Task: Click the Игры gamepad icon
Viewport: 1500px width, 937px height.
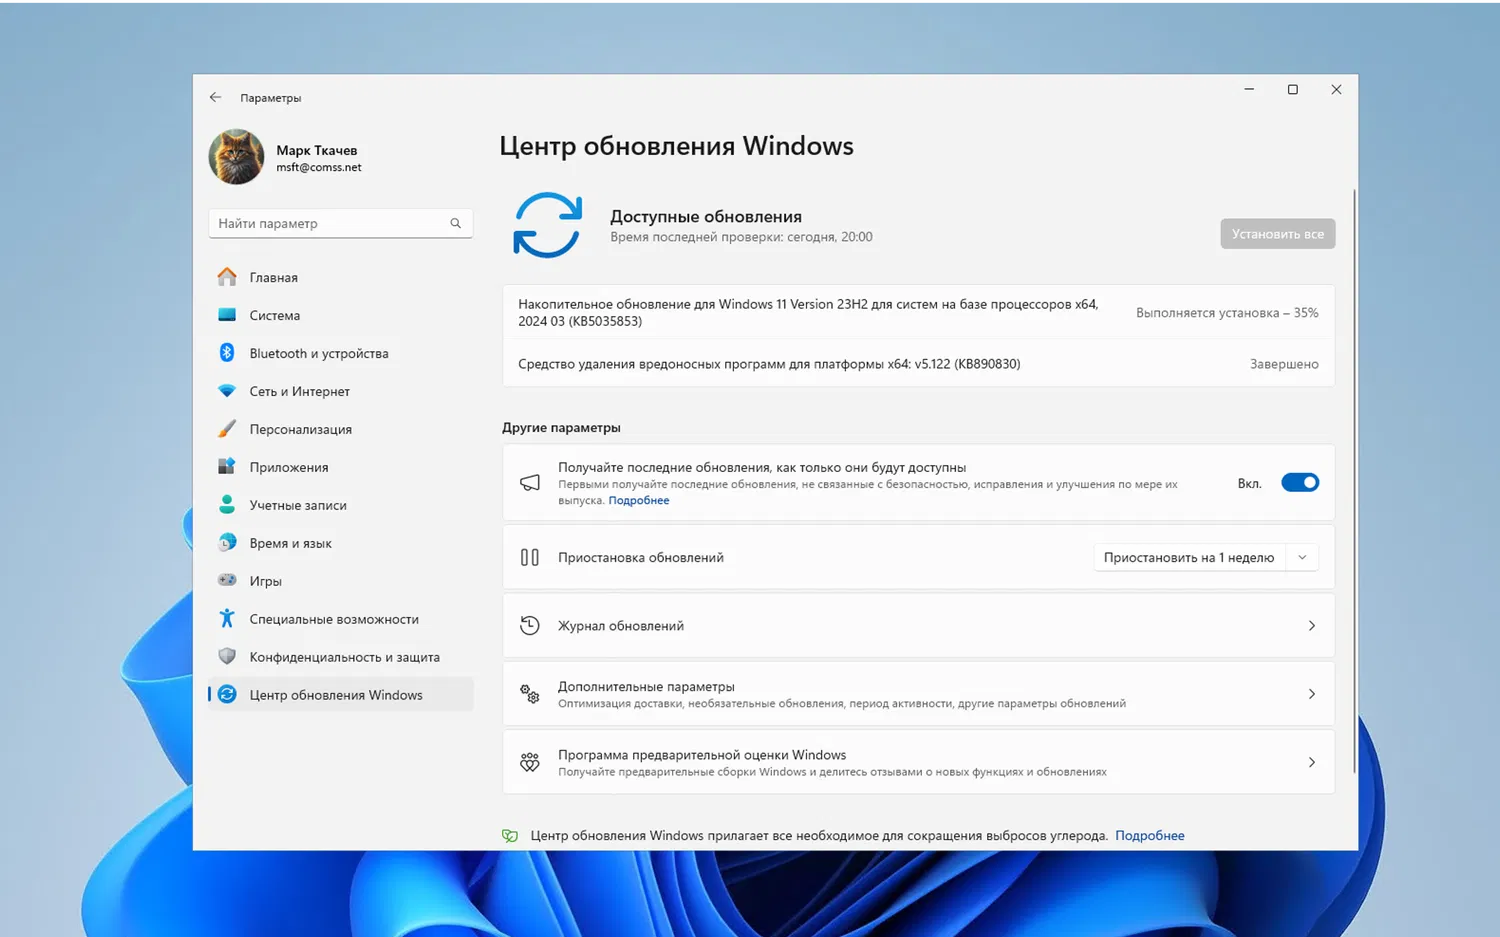Action: pyautogui.click(x=227, y=581)
